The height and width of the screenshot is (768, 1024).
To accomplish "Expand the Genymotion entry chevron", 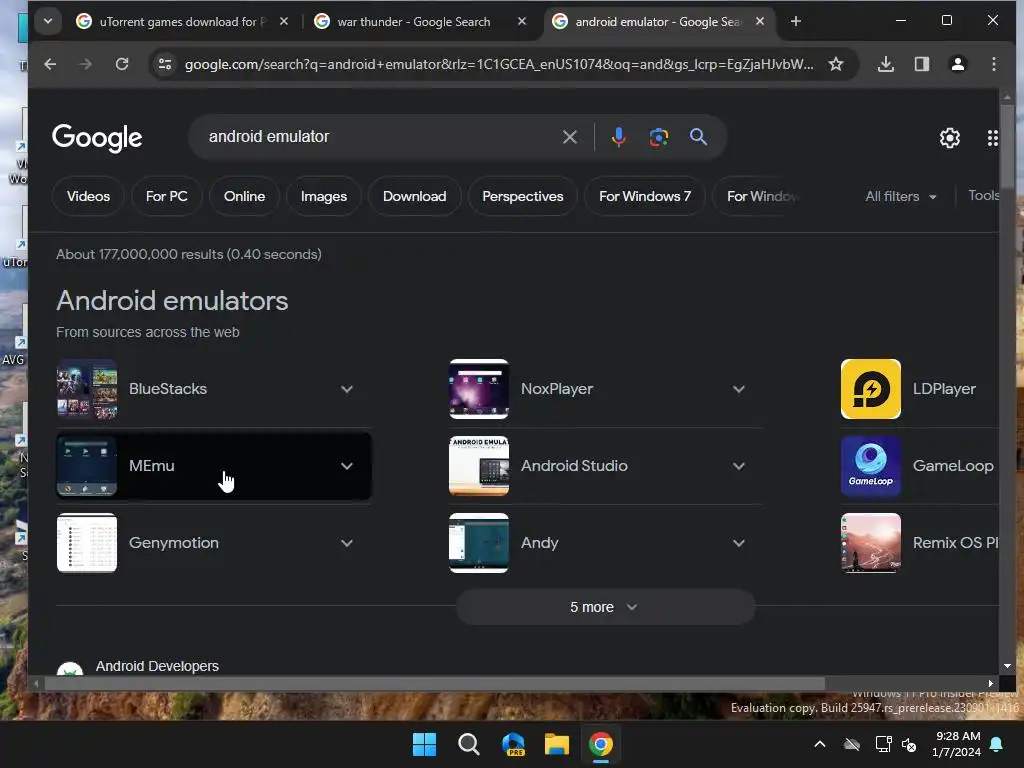I will (347, 543).
